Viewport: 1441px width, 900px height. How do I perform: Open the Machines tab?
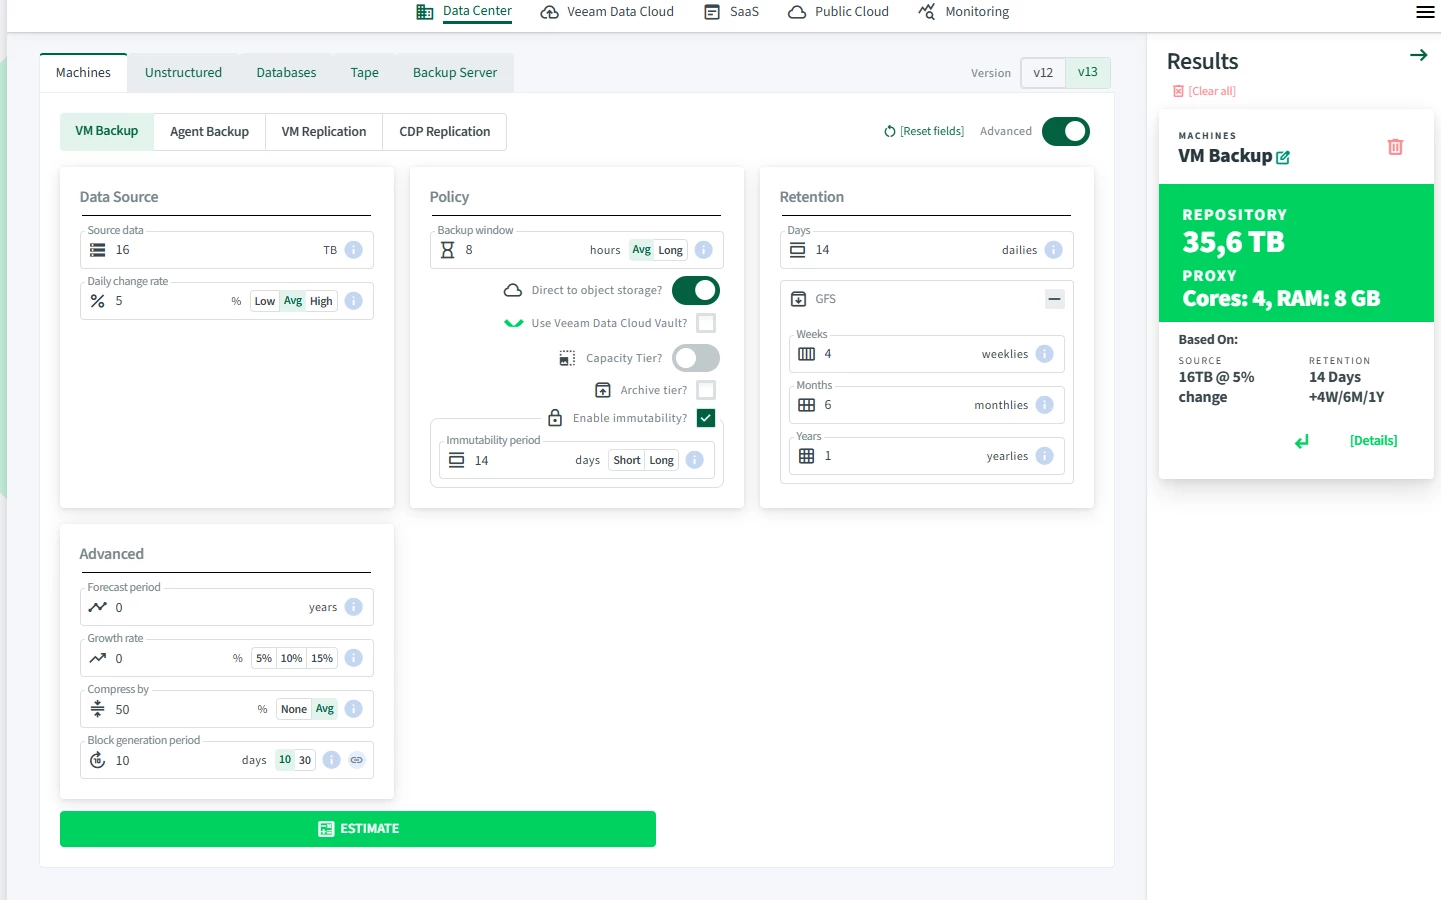[x=83, y=73]
